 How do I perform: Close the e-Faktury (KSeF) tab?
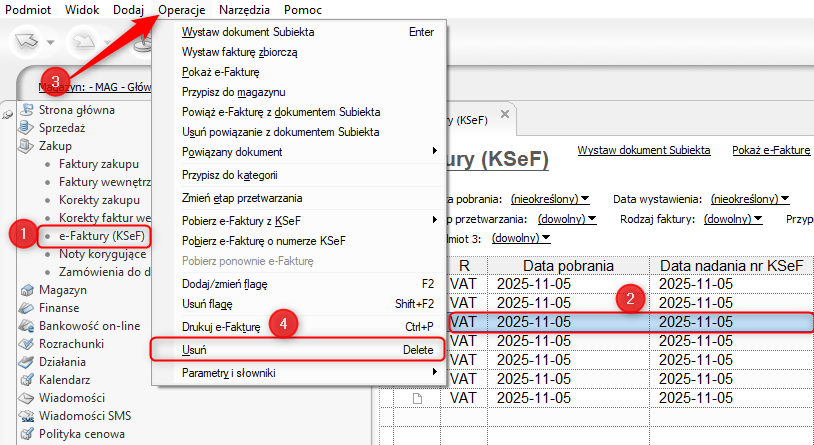[504, 116]
